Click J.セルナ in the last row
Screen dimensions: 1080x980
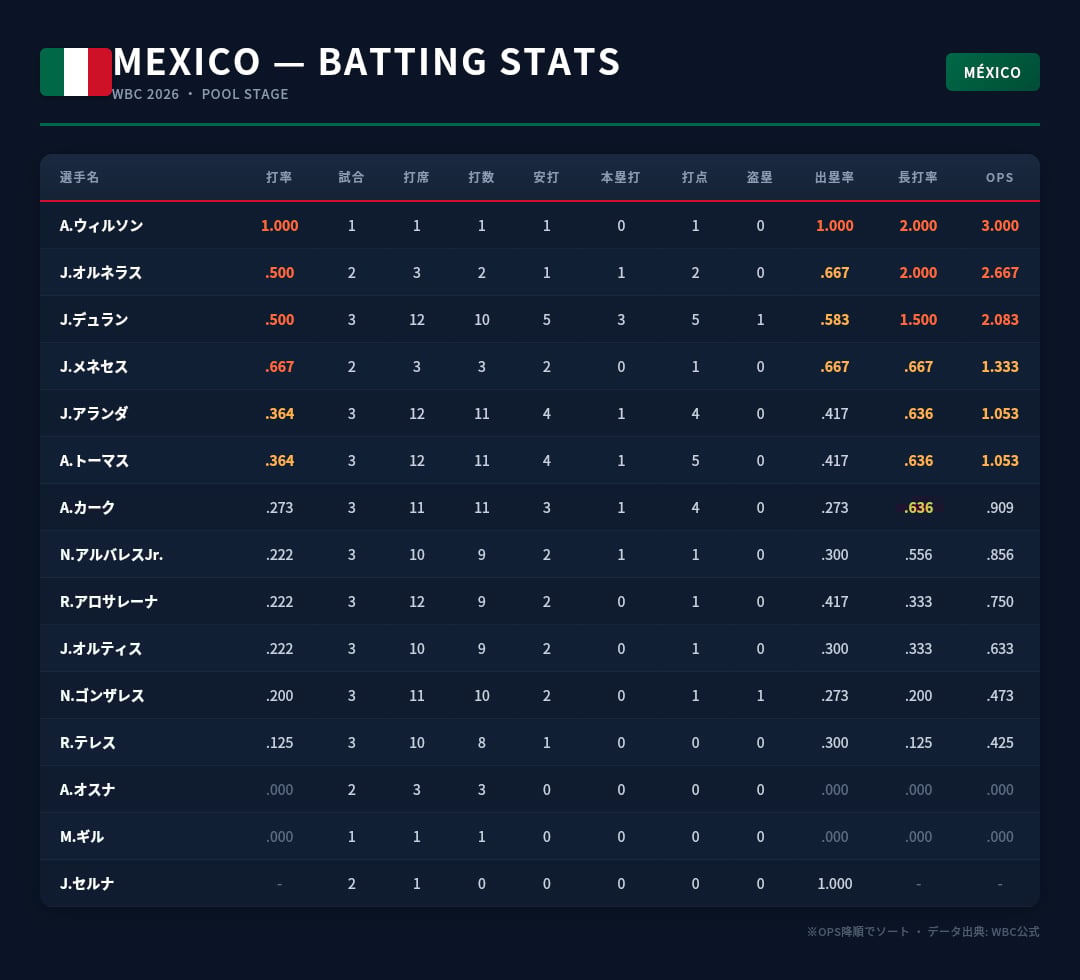[87, 884]
